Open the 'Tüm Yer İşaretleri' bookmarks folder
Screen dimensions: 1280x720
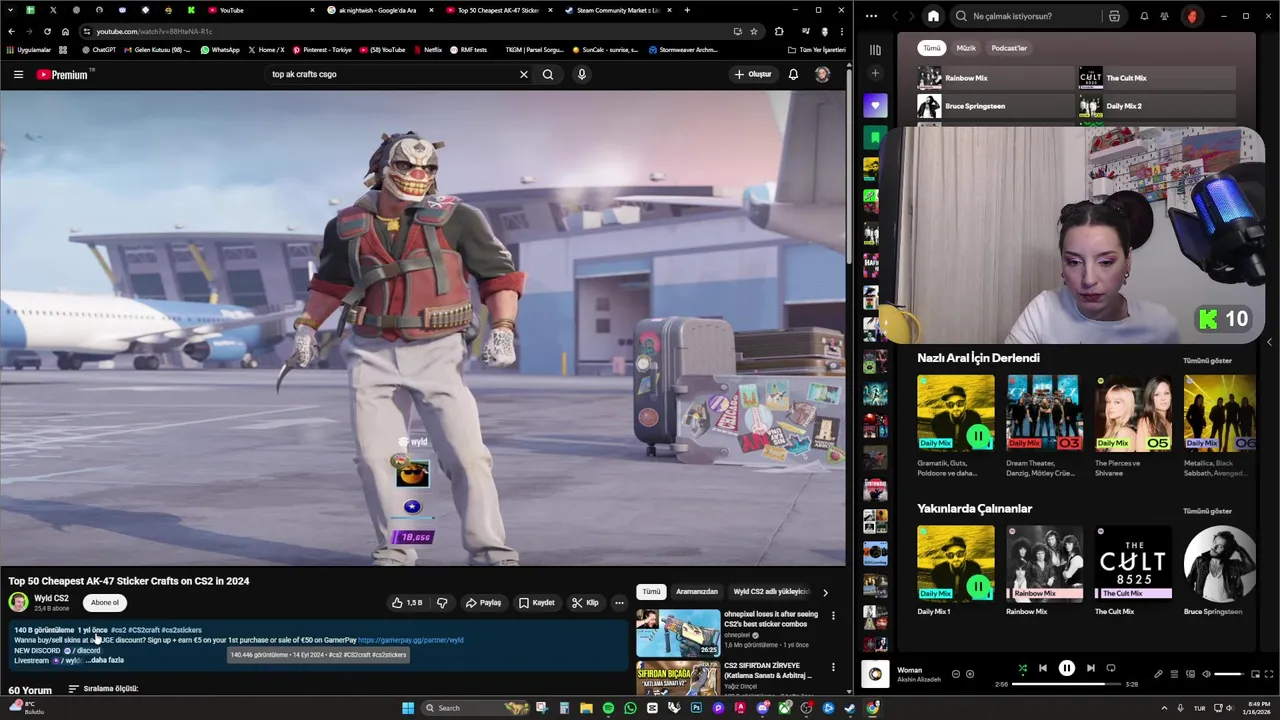816,49
